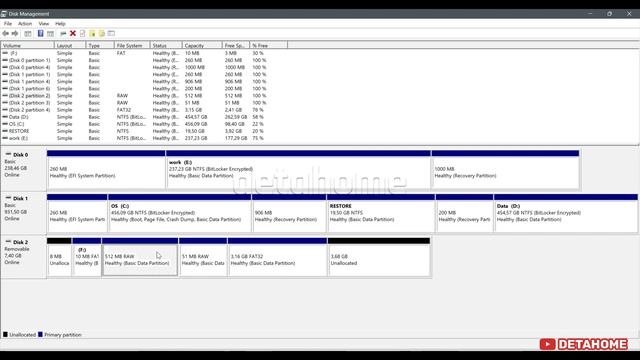Select the OS (C:) partition block
Image resolution: width=640 pixels, height=360 pixels.
pyautogui.click(x=180, y=213)
